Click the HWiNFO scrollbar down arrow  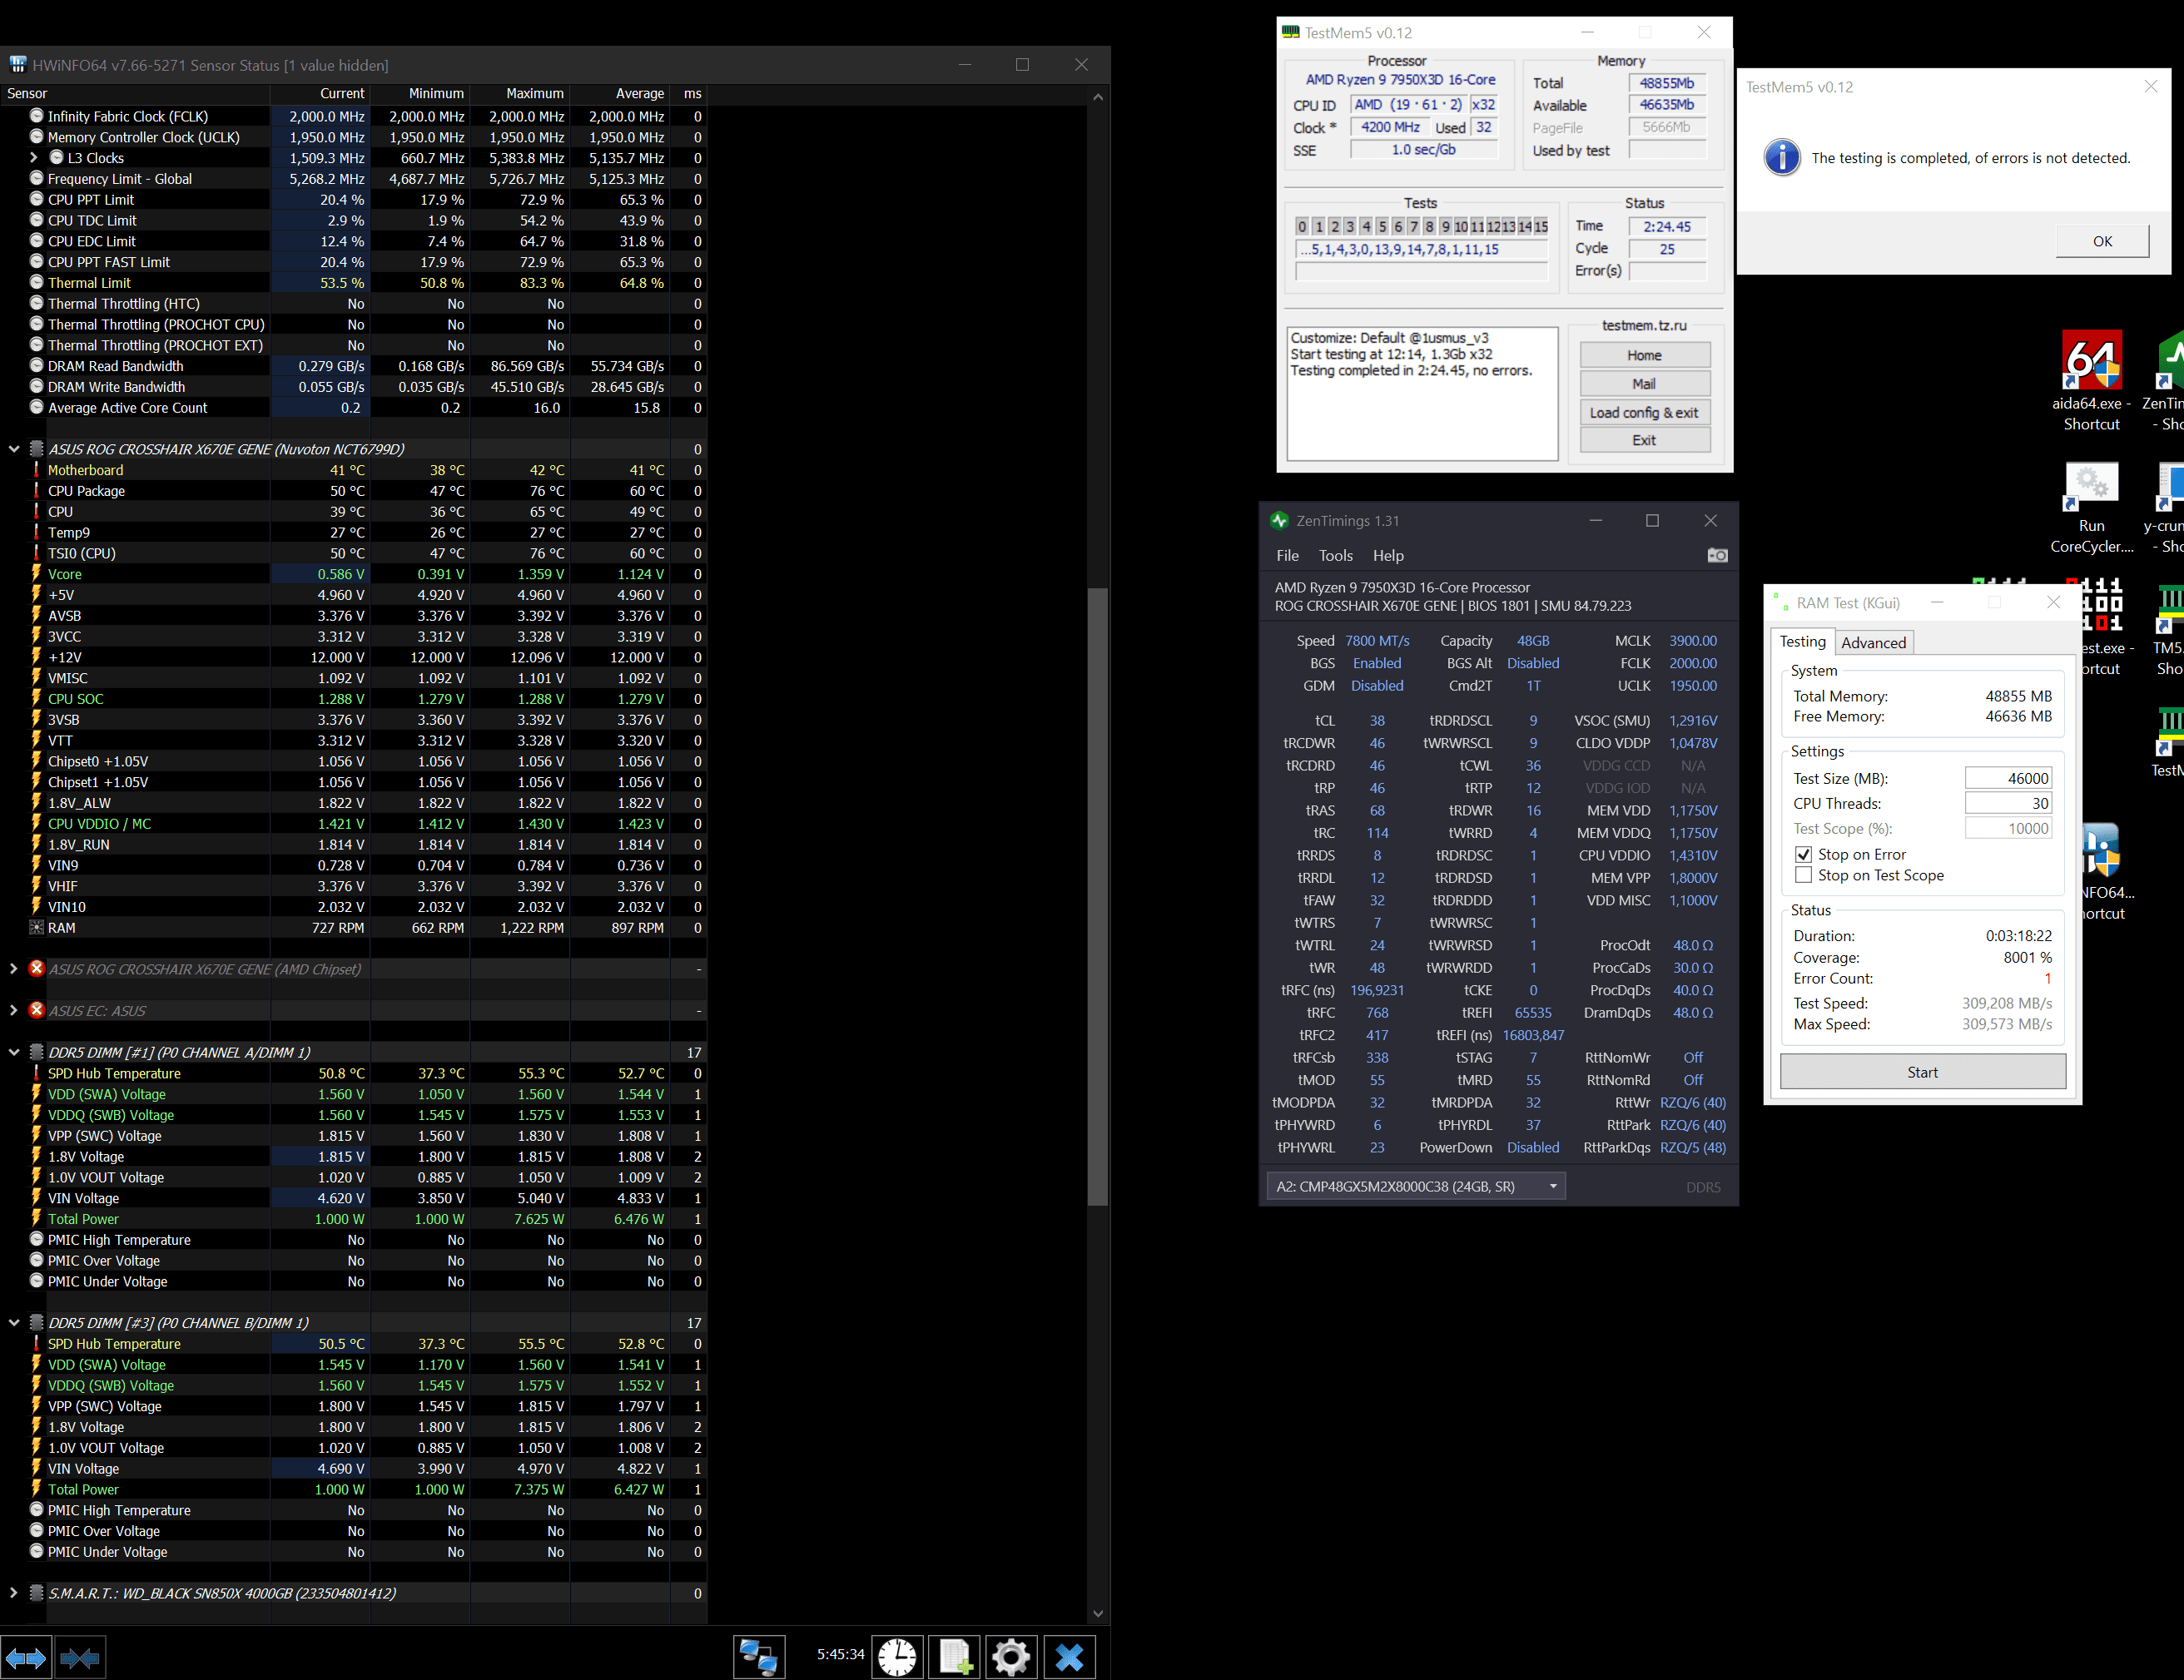(1098, 1614)
